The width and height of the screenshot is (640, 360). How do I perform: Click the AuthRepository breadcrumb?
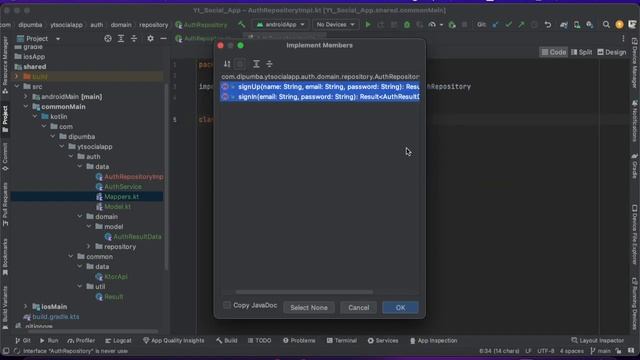pyautogui.click(x=201, y=25)
